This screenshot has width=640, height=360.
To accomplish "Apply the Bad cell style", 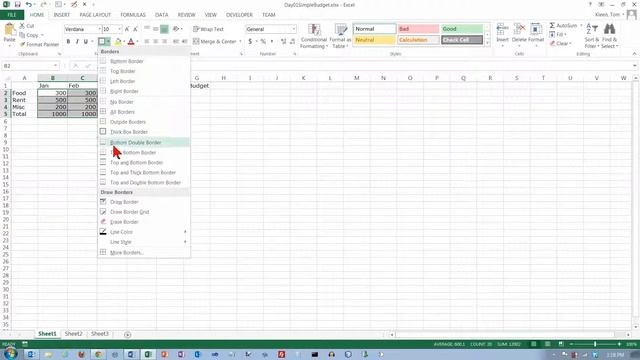I will click(418, 29).
